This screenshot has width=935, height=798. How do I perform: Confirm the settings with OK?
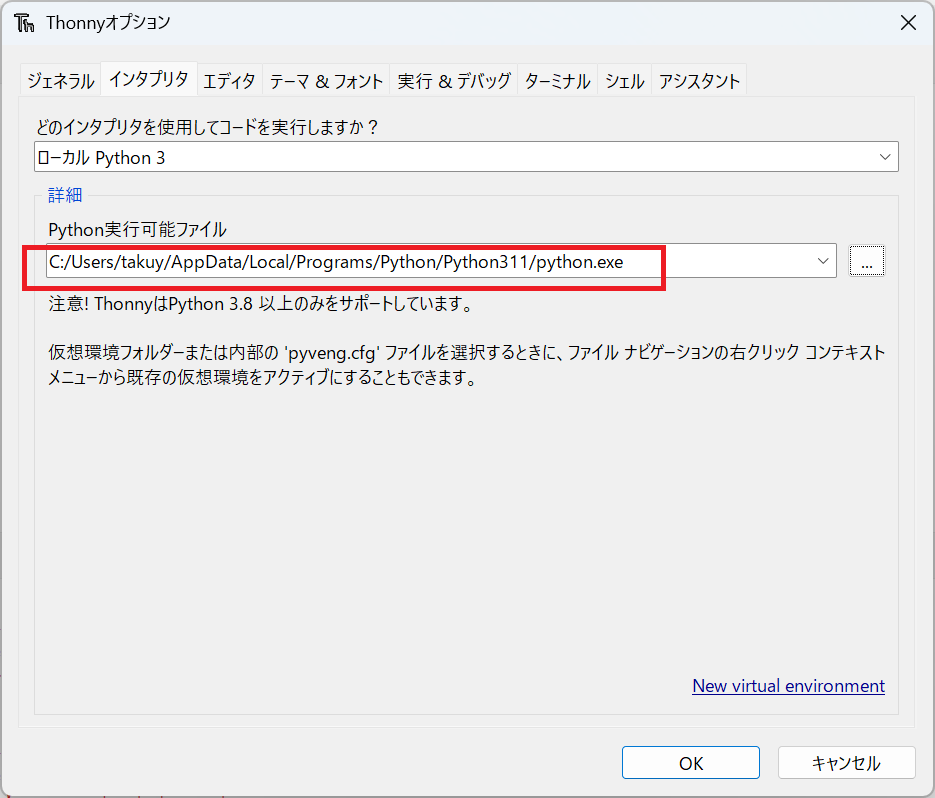tap(691, 763)
